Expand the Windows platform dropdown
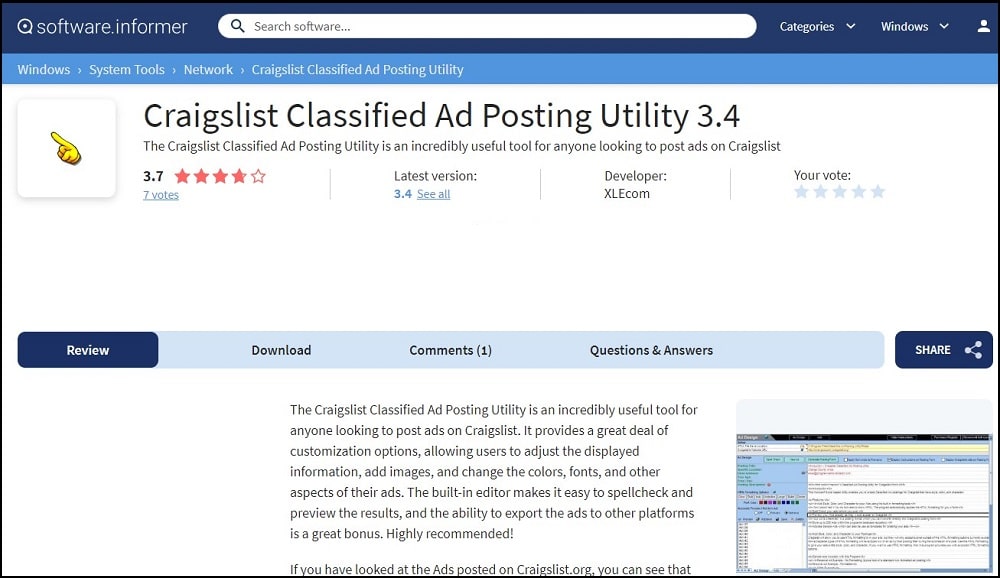 (915, 26)
